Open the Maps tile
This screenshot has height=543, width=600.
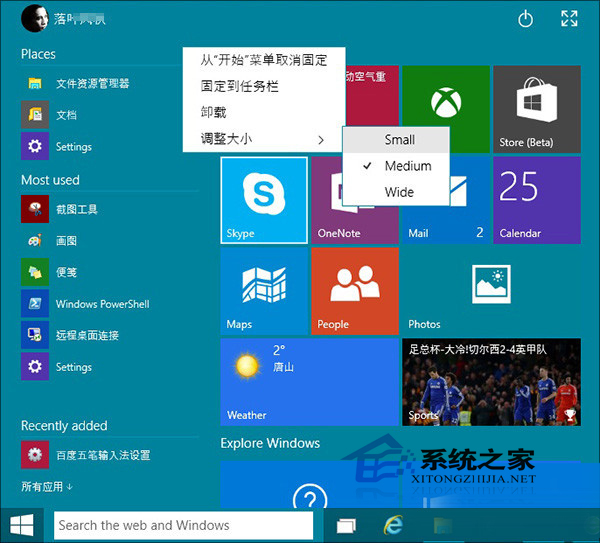point(264,291)
